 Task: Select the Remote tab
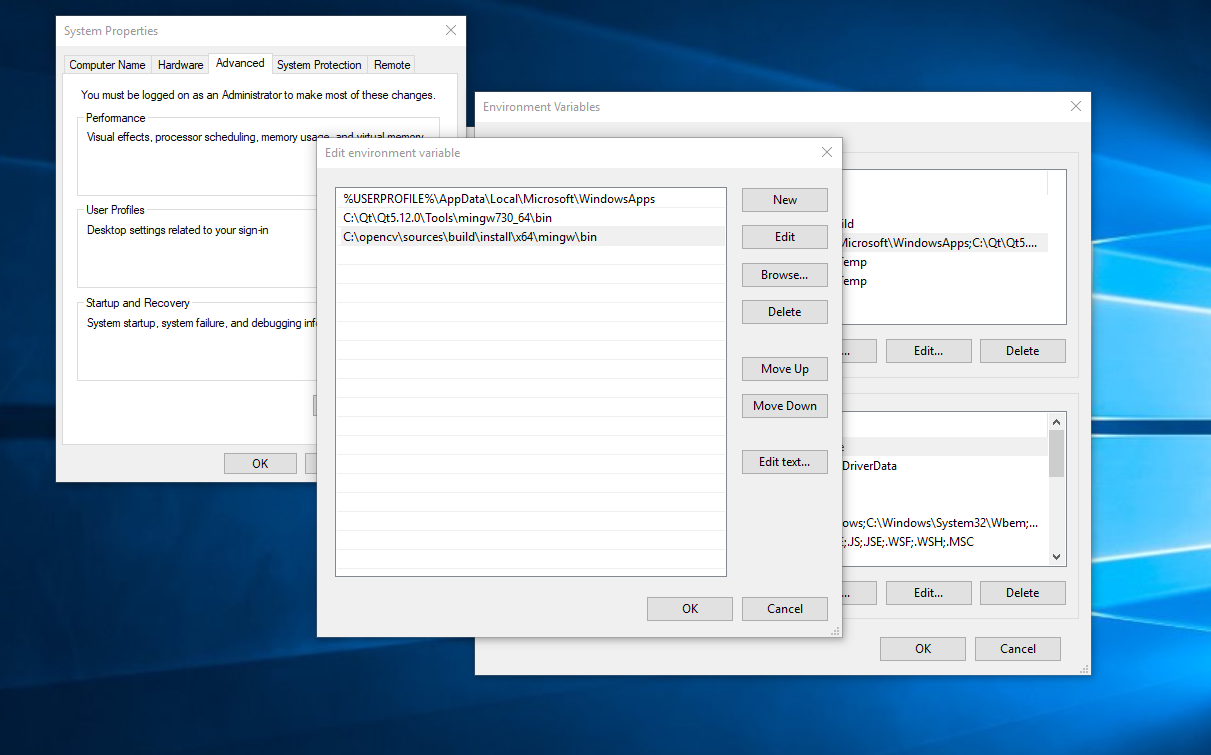[392, 65]
